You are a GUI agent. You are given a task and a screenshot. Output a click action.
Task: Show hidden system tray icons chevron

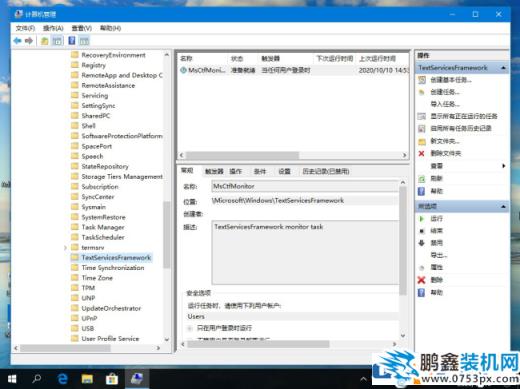[x=363, y=379]
